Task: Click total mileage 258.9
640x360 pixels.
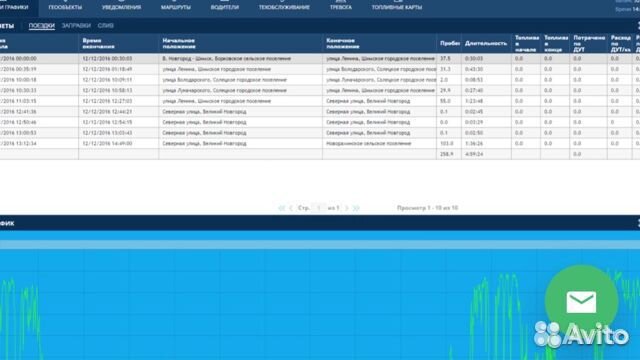Action: [x=447, y=154]
